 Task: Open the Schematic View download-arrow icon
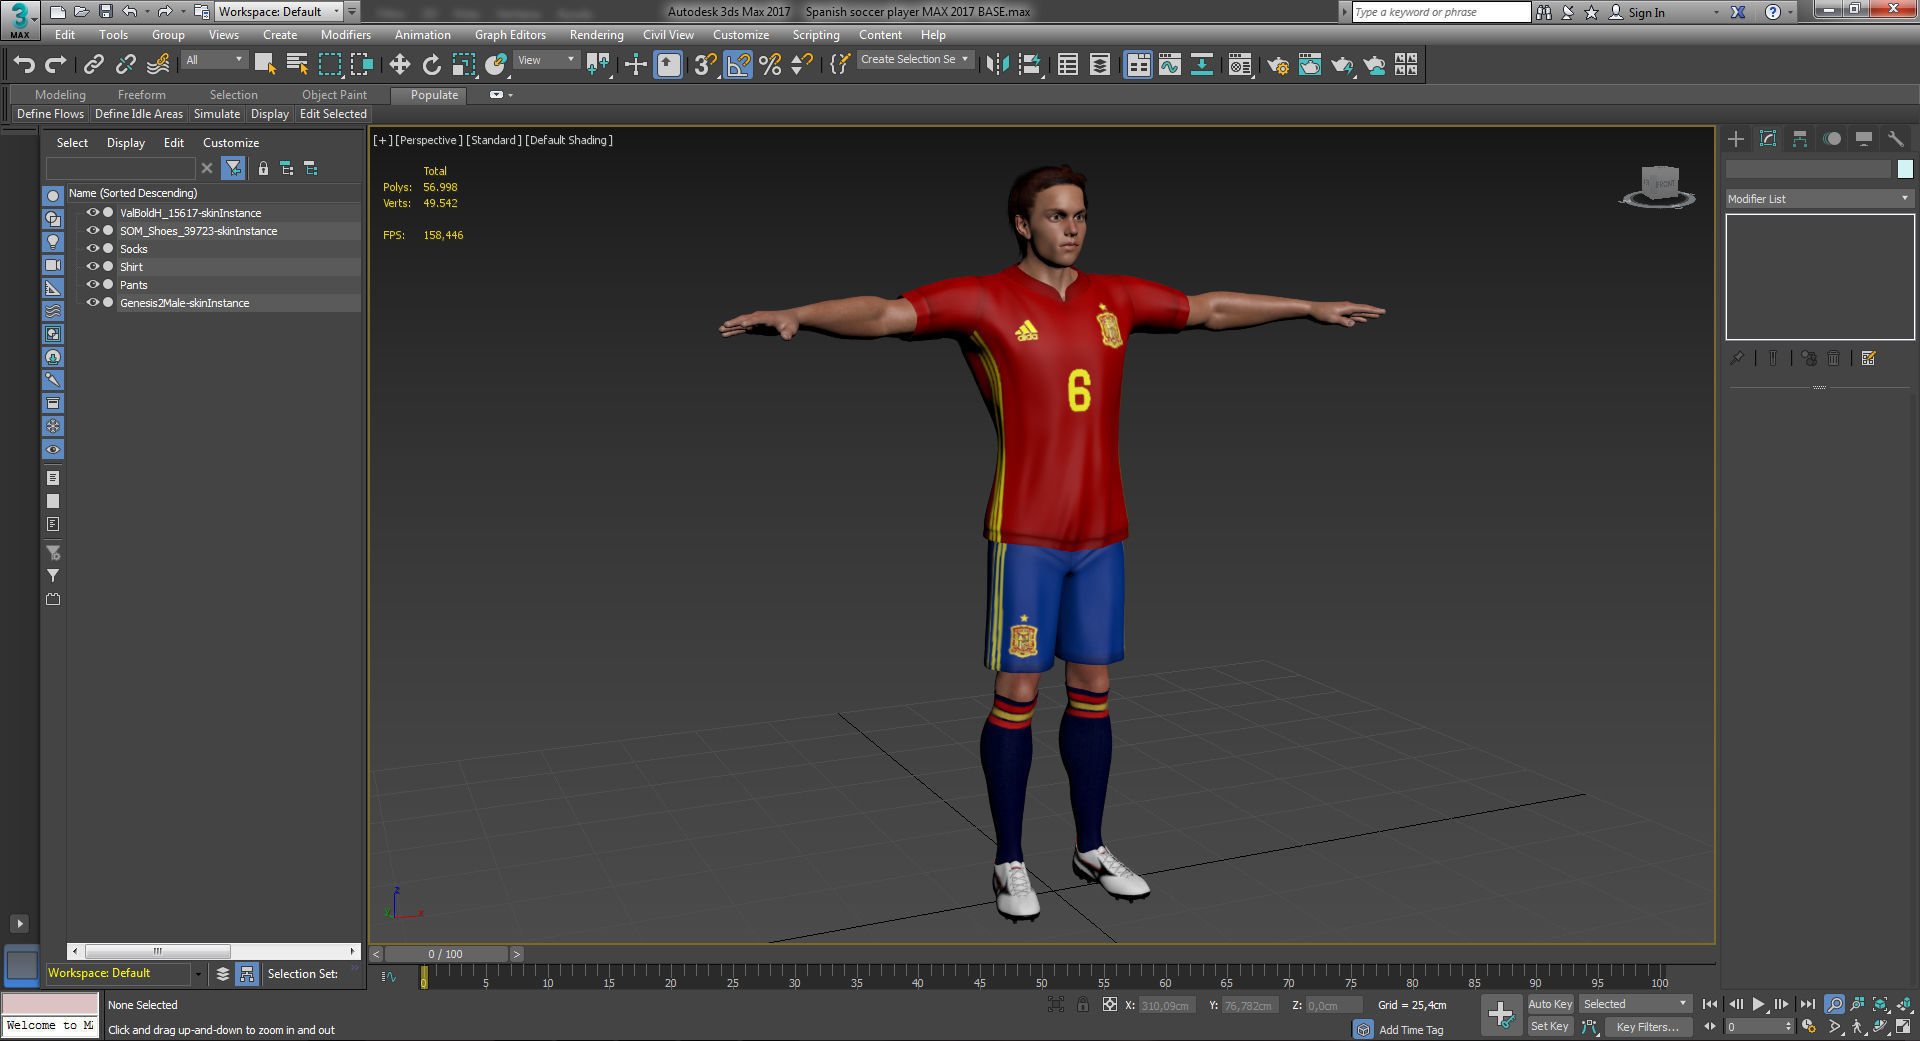(1202, 65)
